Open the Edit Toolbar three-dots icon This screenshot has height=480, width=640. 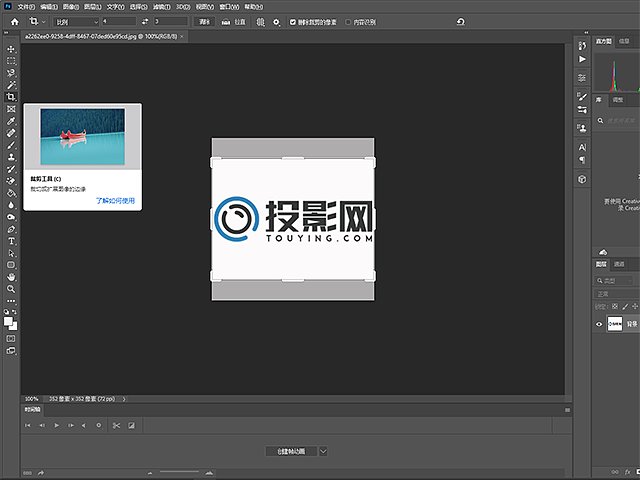click(11, 301)
